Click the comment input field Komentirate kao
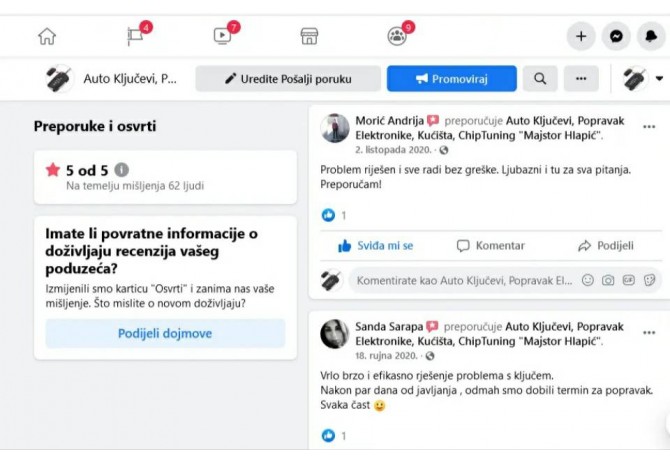Screen dimensions: 670x464 point(464,281)
